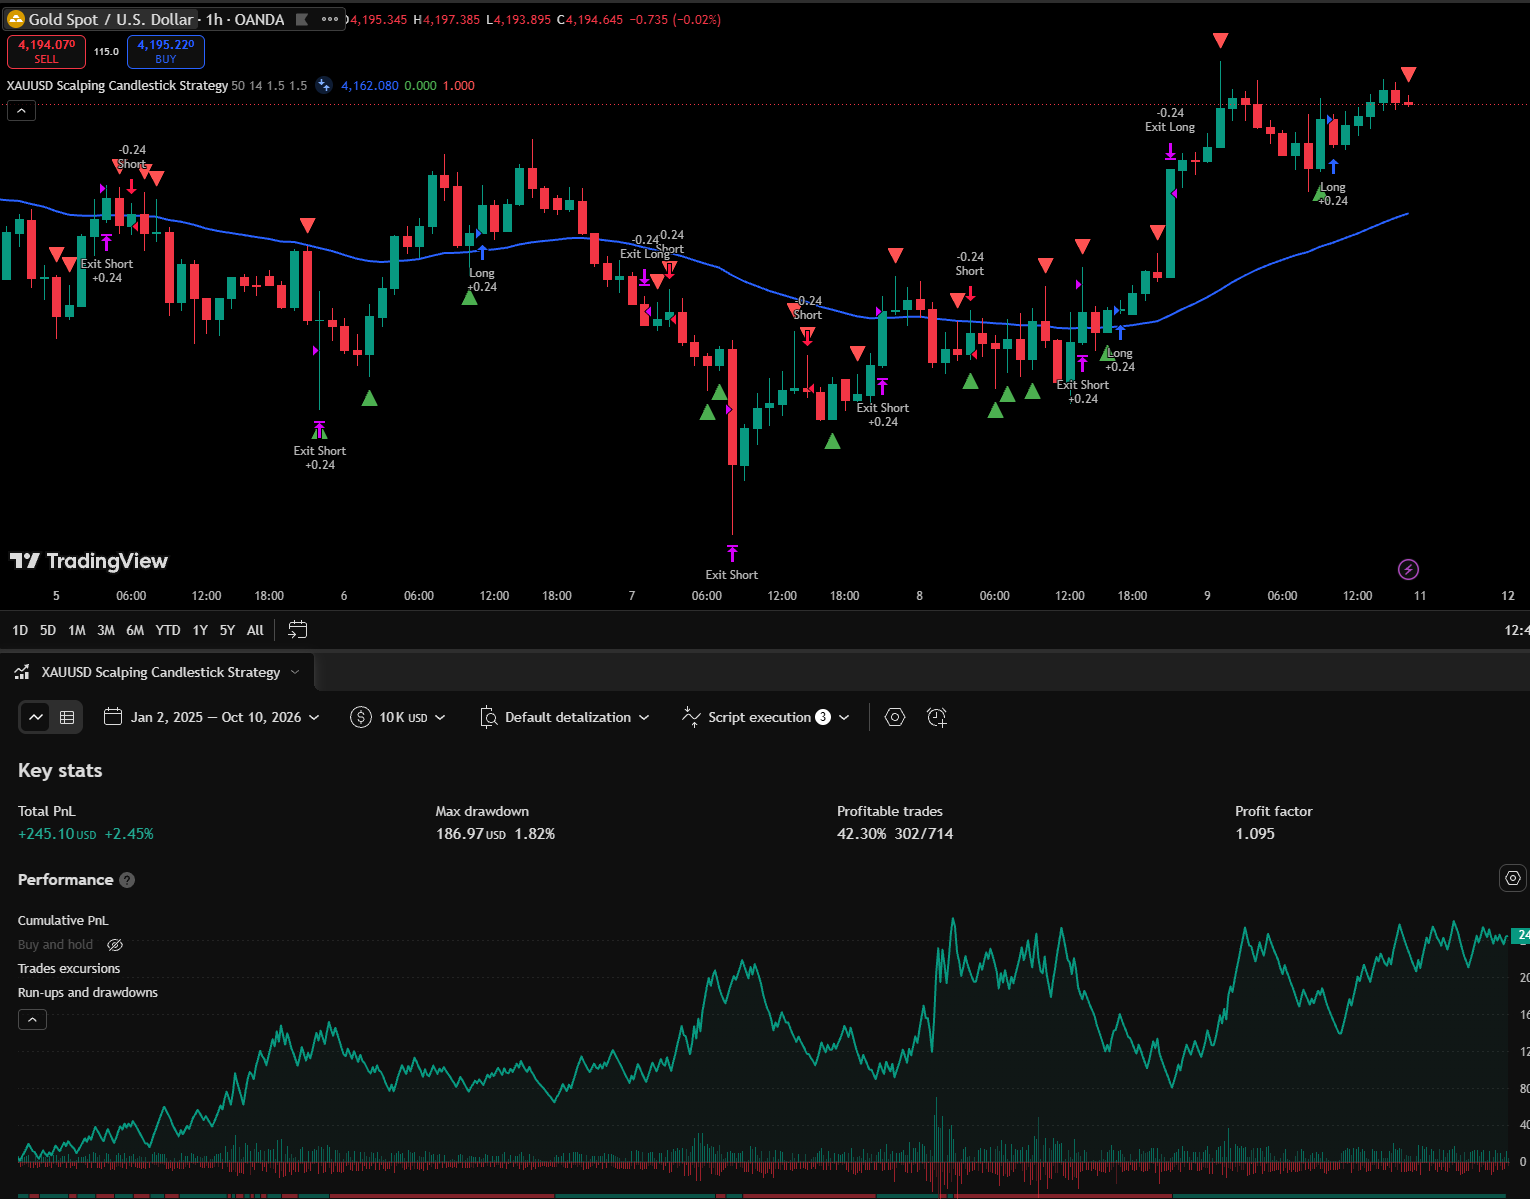Click the 'Exit Long -0.24' marker near 9
Viewport: 1530px width, 1199px height.
1170,120
